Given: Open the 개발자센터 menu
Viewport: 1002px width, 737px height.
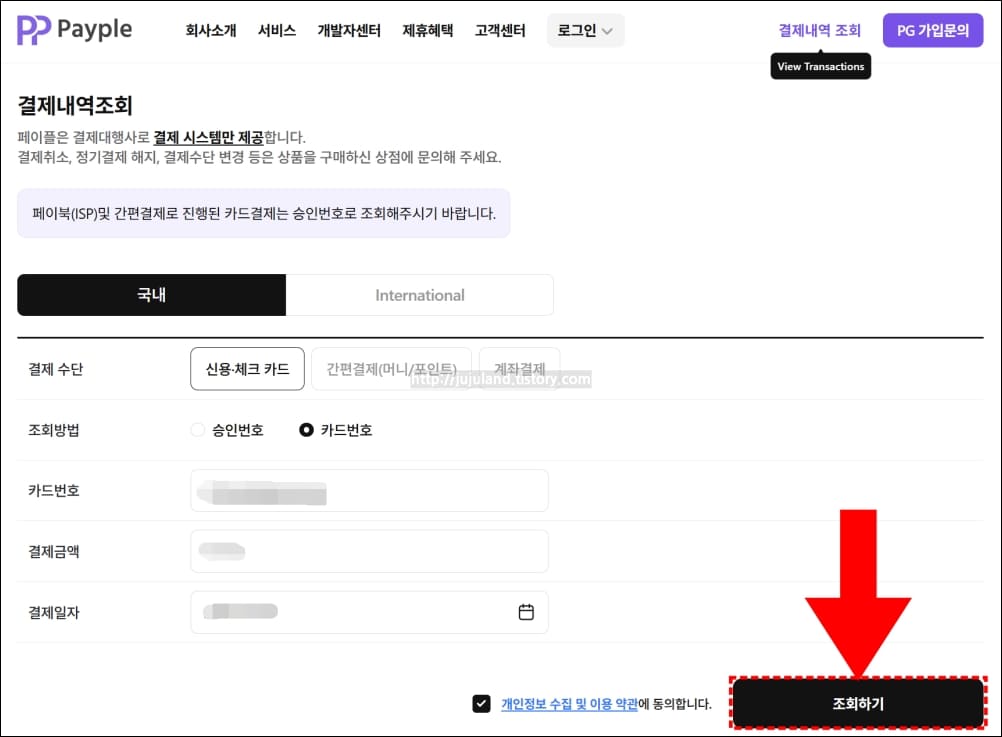Looking at the screenshot, I should pyautogui.click(x=349, y=30).
